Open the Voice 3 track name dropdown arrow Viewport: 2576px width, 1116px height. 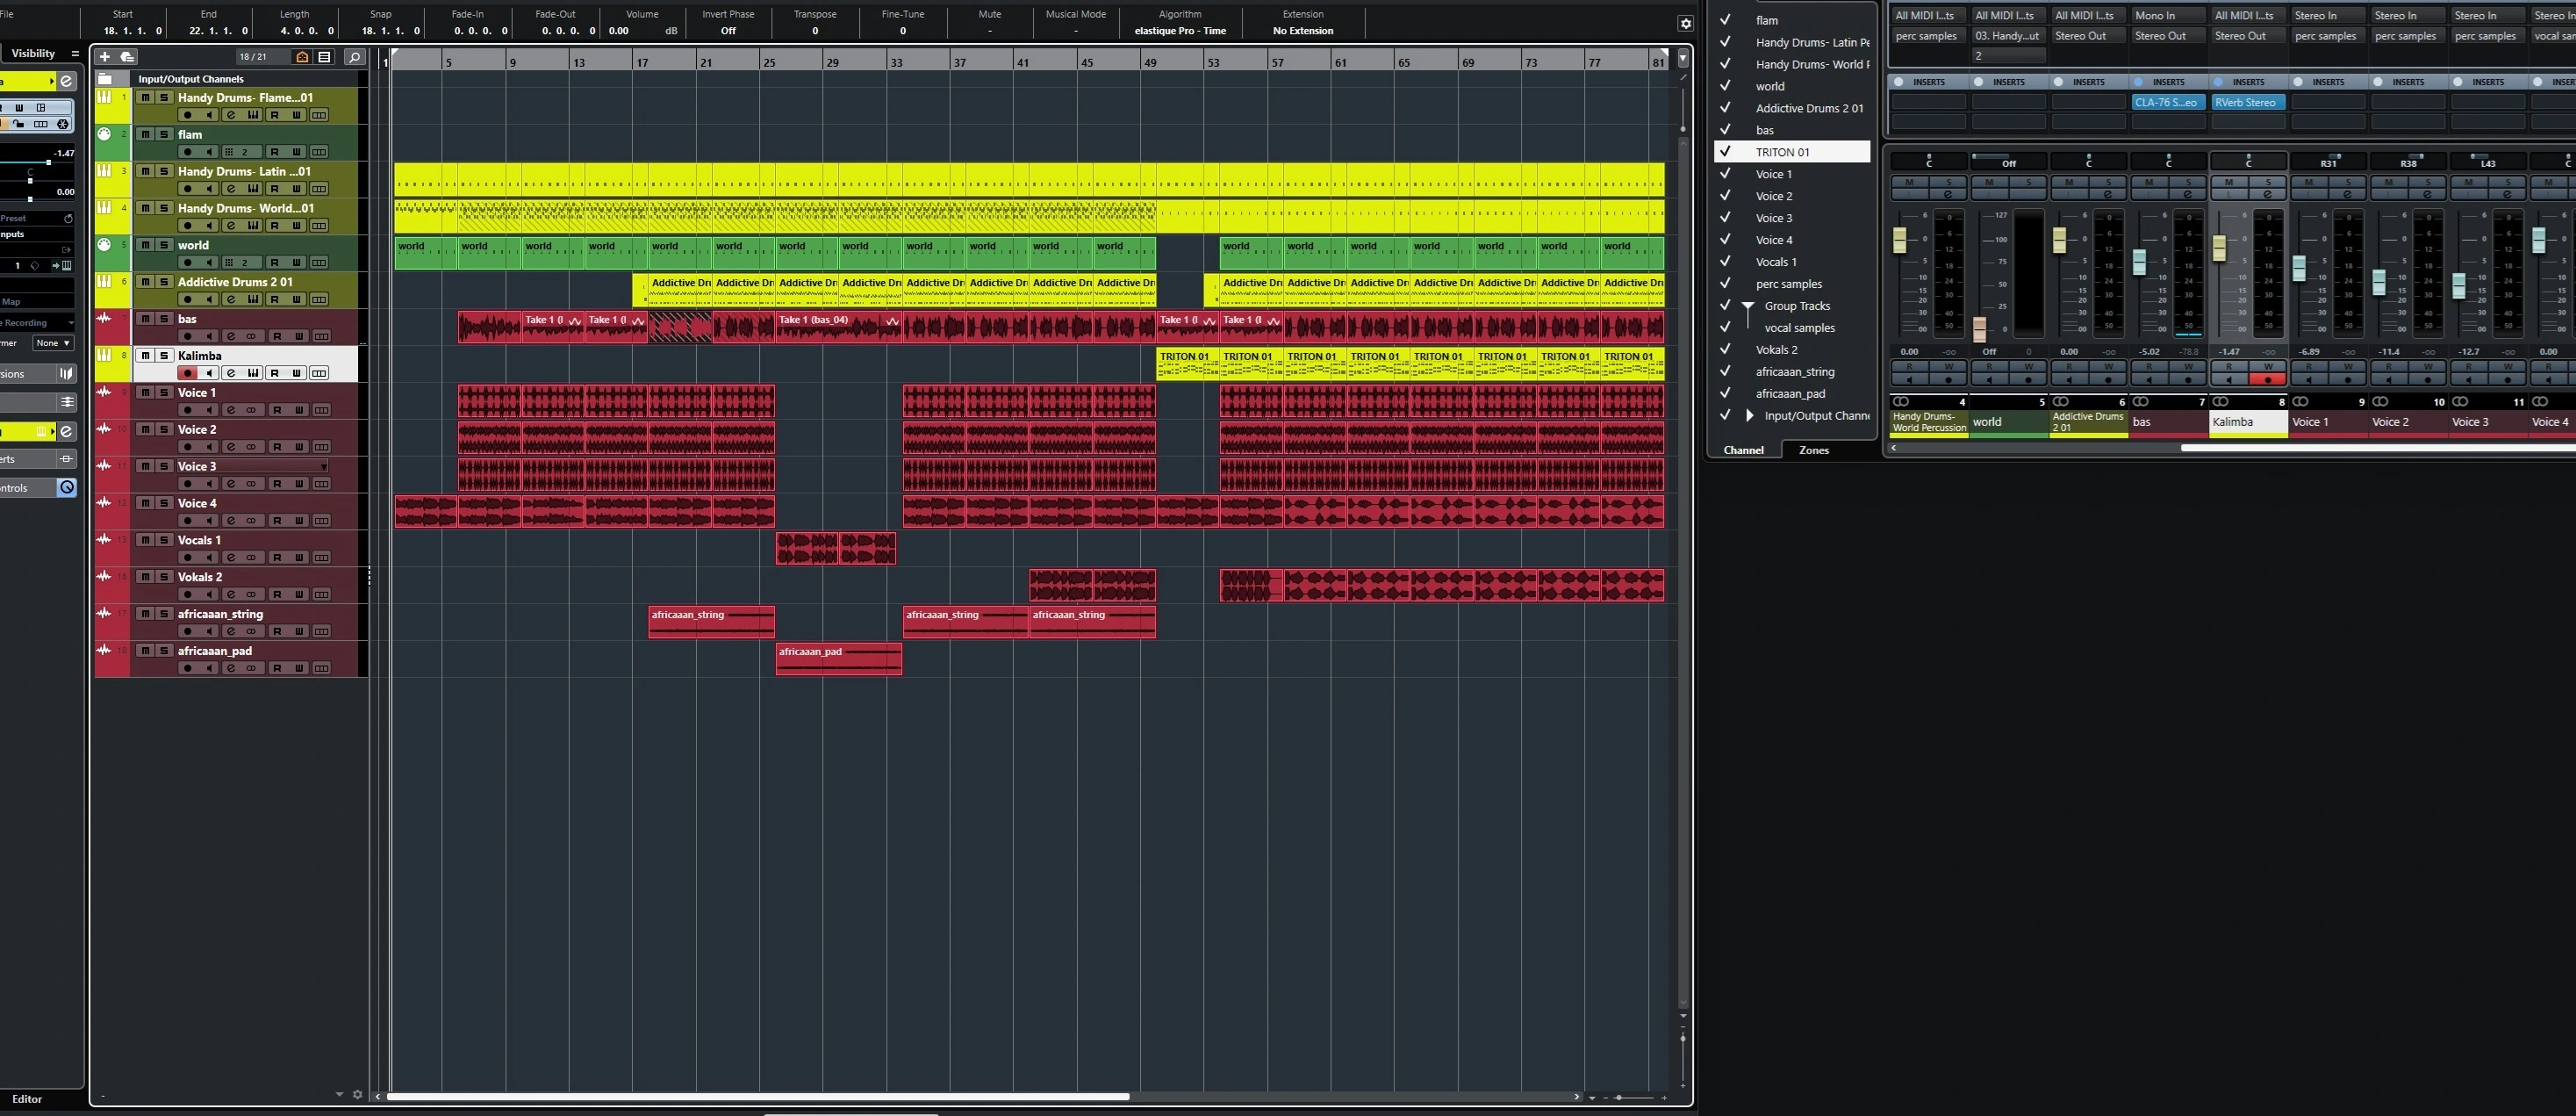pos(324,467)
